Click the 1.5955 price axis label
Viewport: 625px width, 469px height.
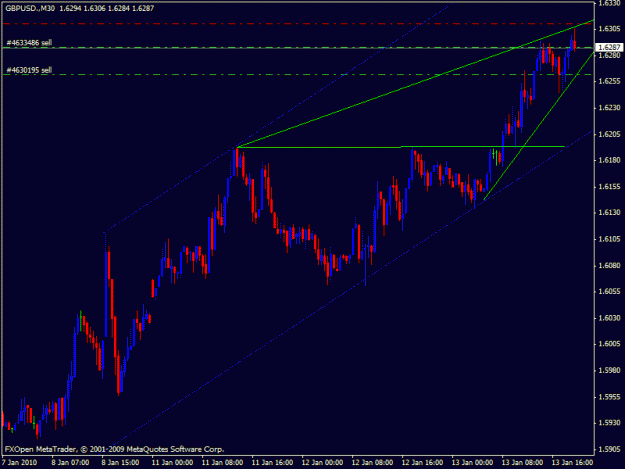(609, 397)
